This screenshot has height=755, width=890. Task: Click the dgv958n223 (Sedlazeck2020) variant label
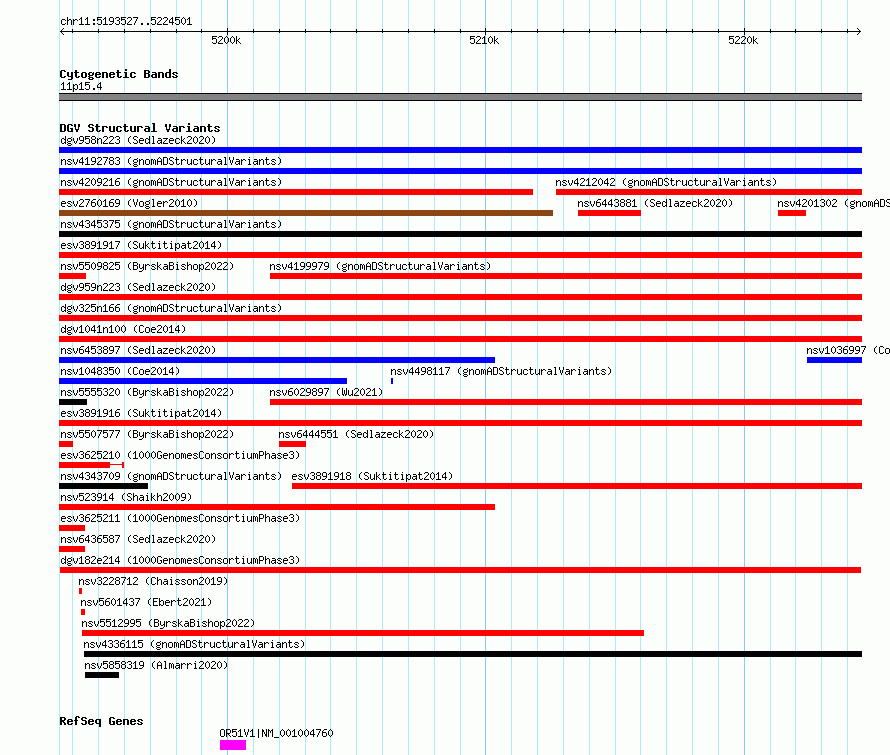138,140
